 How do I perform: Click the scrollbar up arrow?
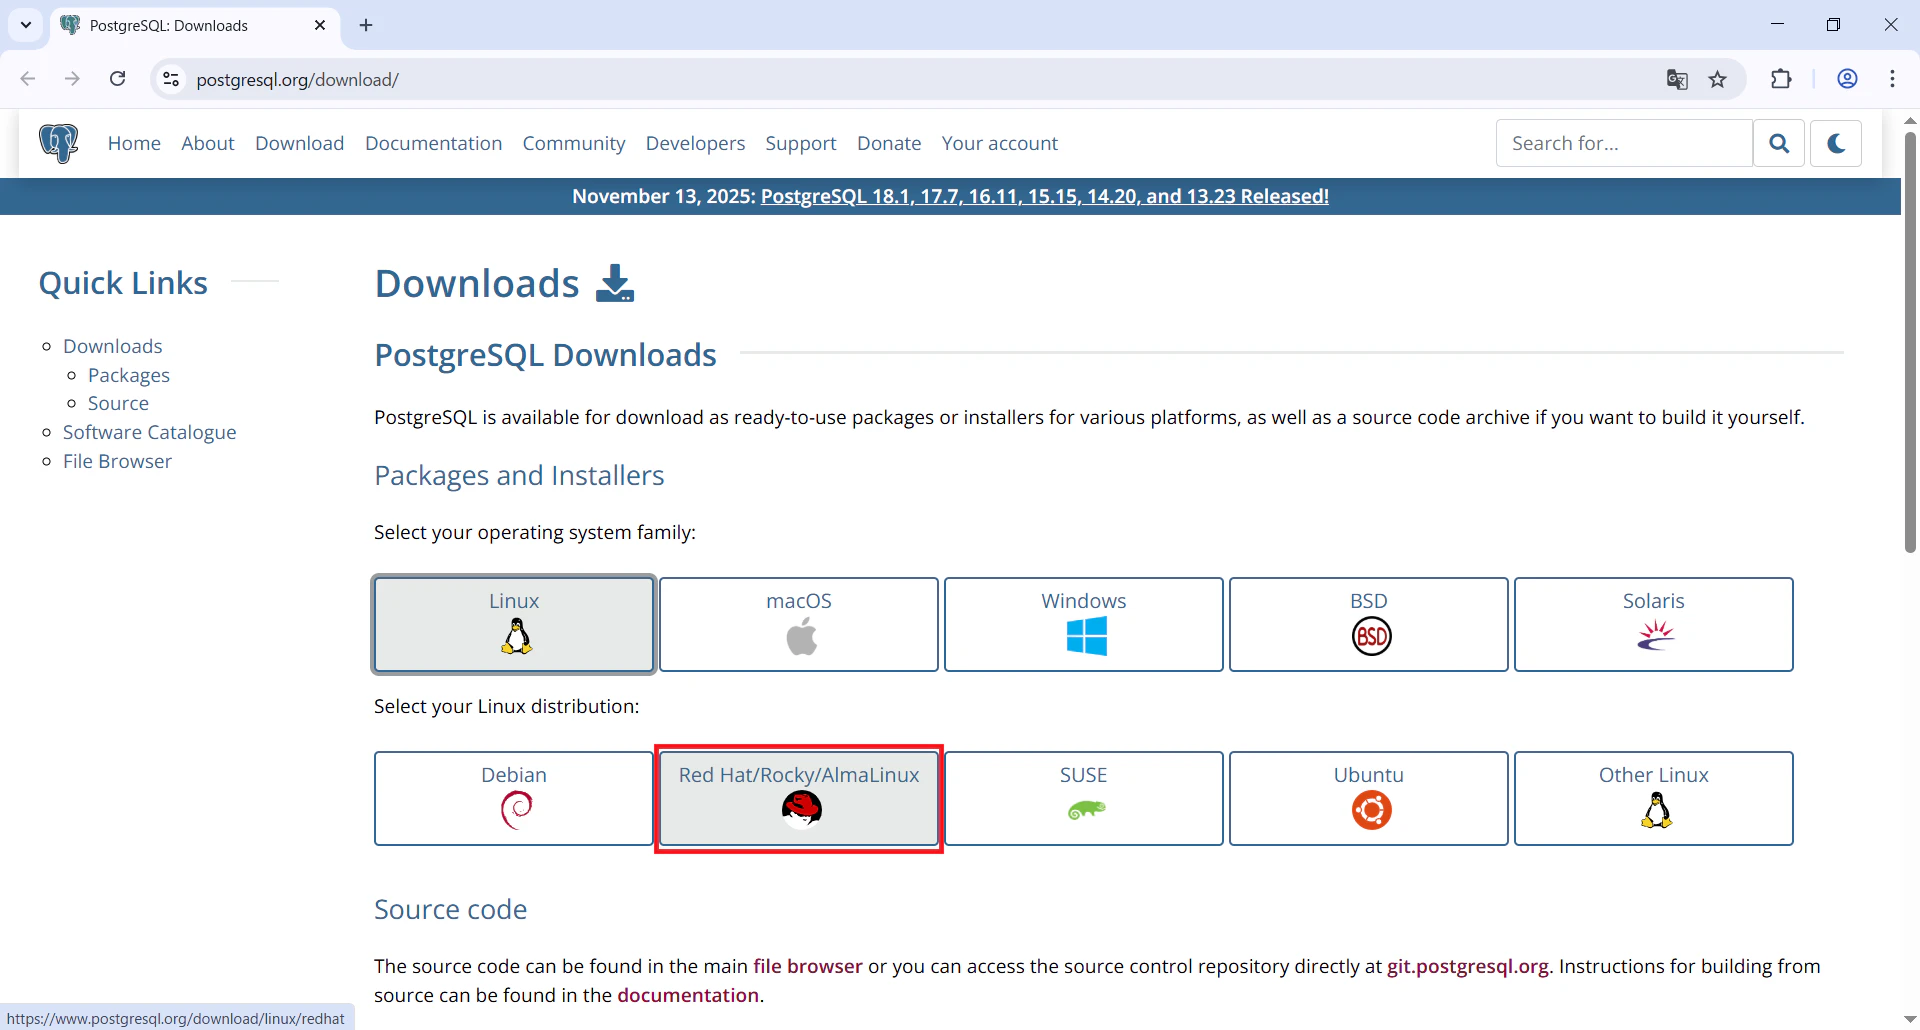1910,120
